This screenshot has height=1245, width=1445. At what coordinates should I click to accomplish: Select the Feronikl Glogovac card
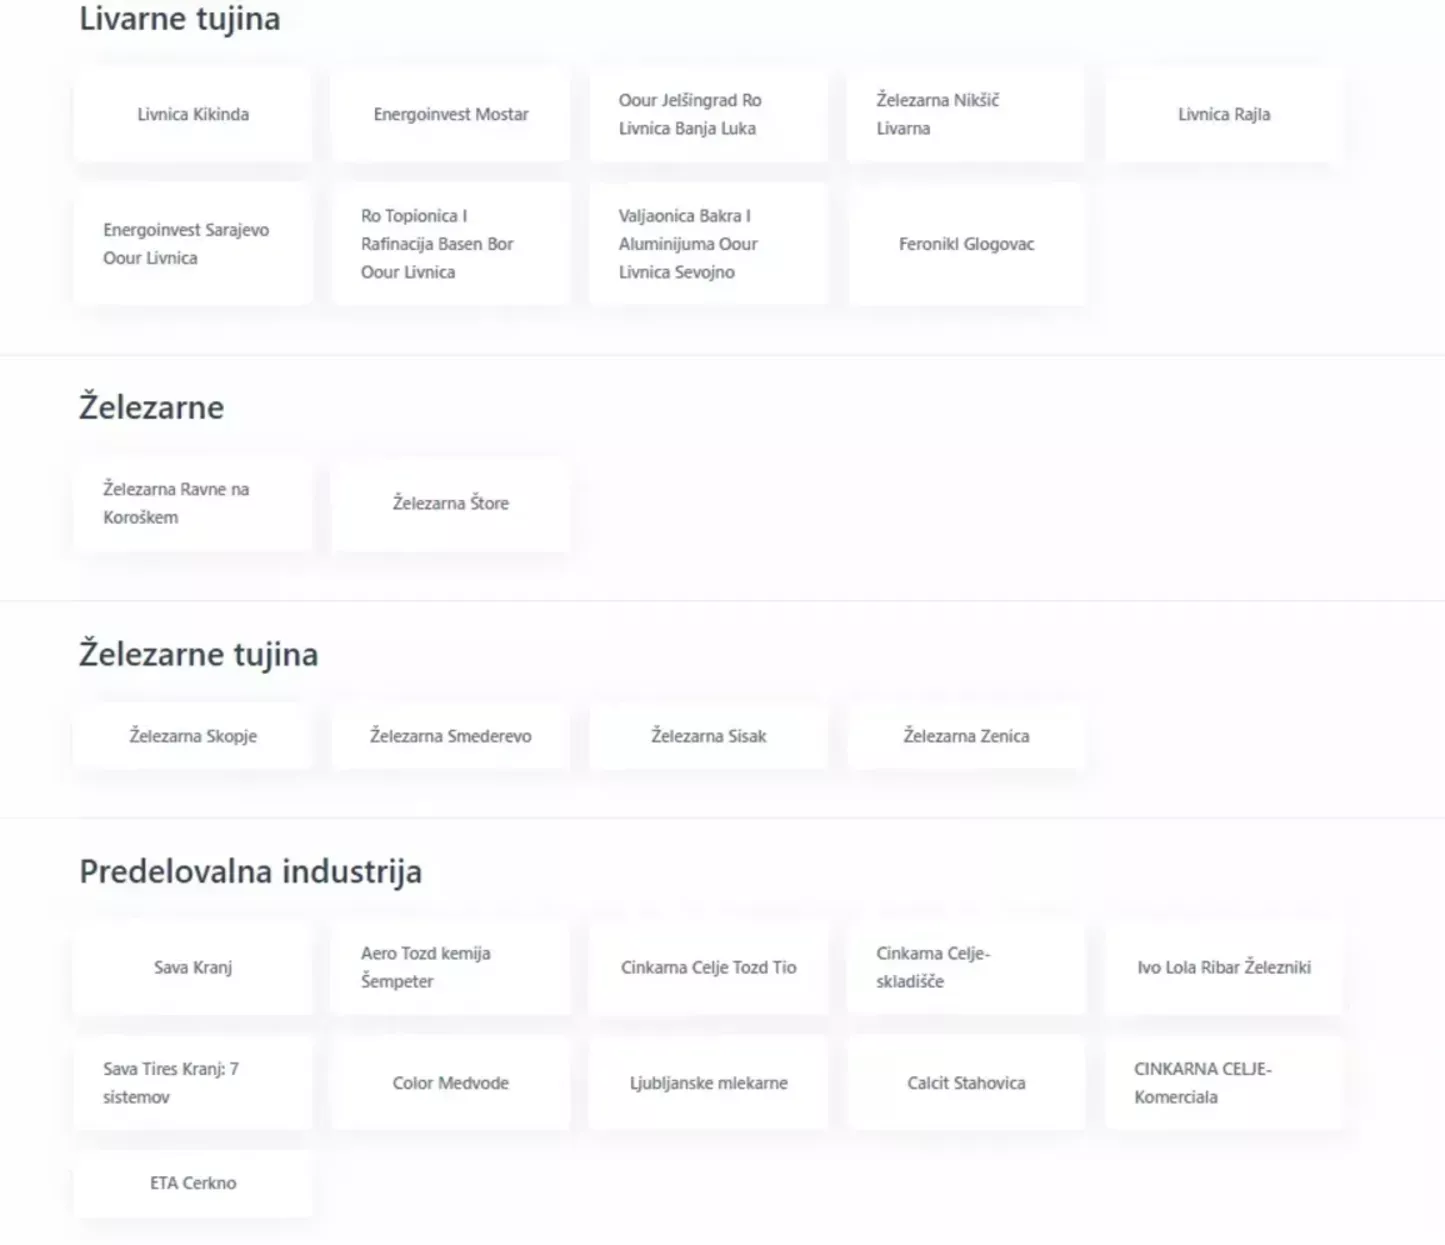(966, 244)
